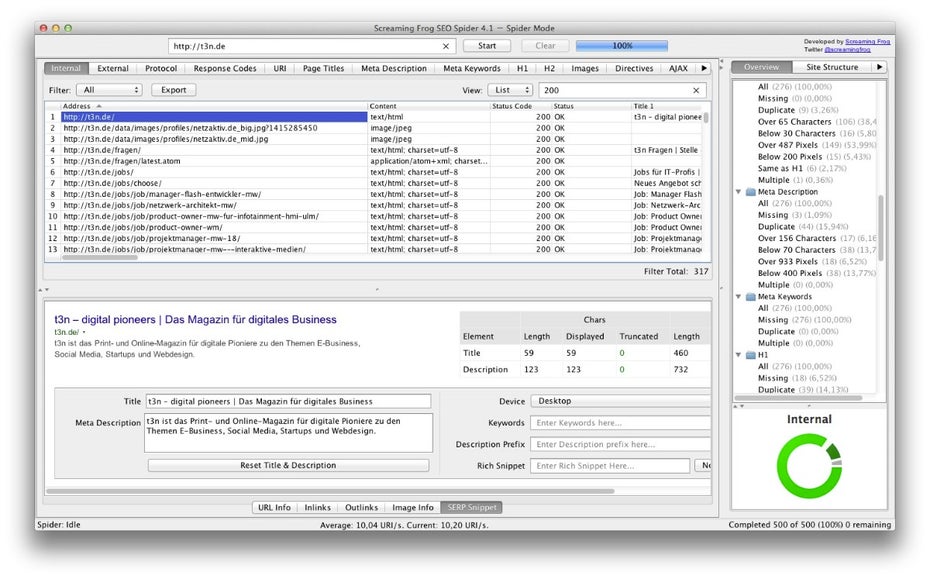Click the Description Prefix input field
This screenshot has width=930, height=579.
620,444
